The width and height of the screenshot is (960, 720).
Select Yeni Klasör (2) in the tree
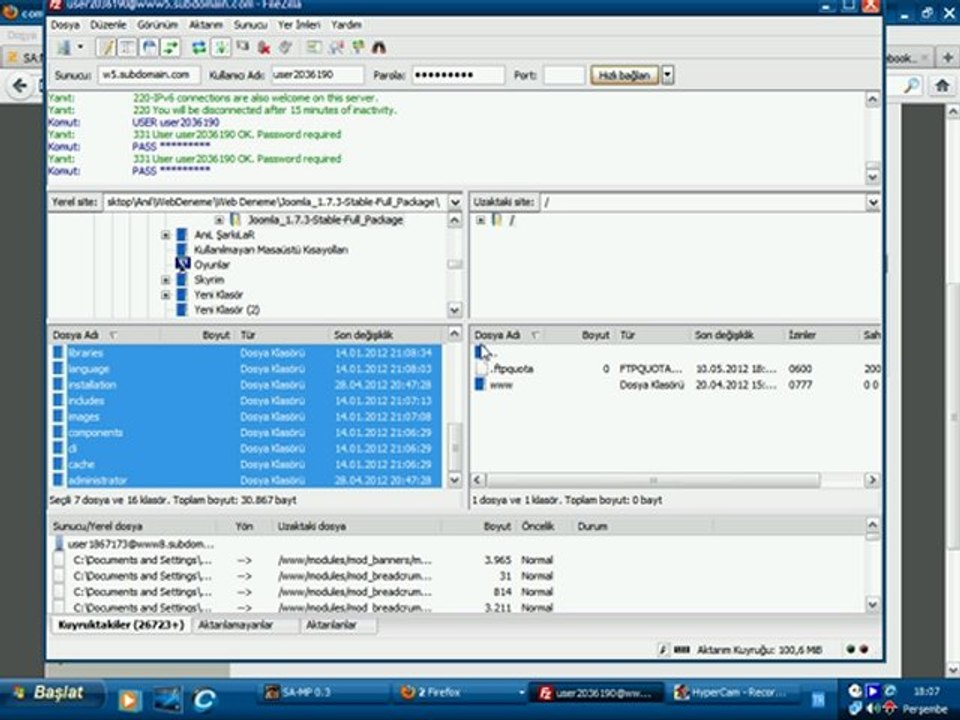pyautogui.click(x=227, y=310)
